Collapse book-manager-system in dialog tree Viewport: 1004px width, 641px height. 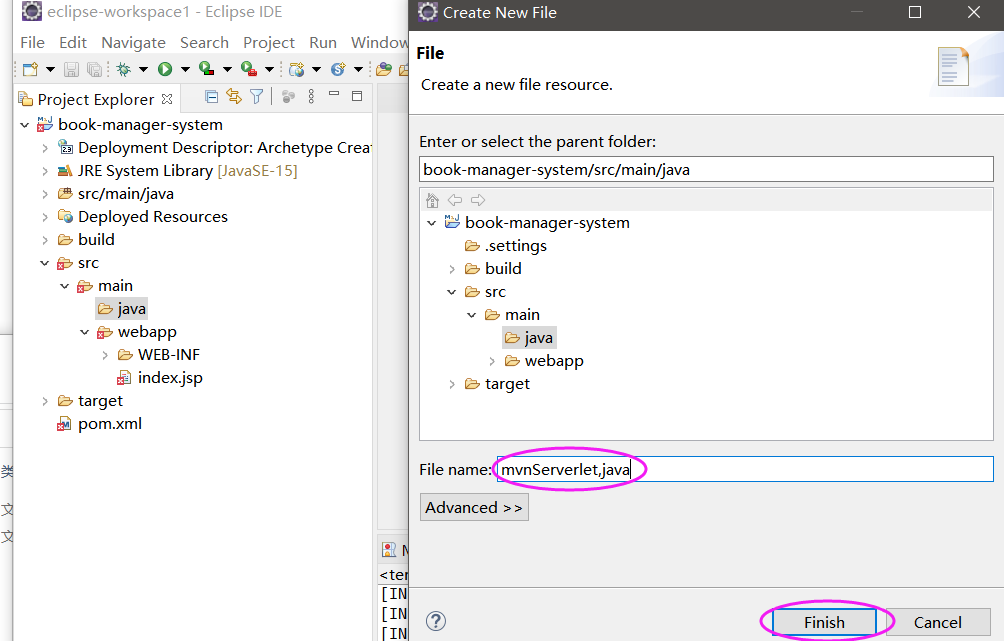click(432, 223)
